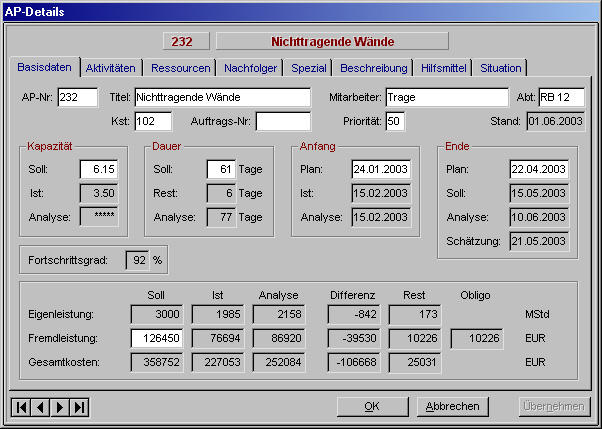The image size is (602, 429).
Task: Show the Beschreibung tab
Action: [374, 68]
